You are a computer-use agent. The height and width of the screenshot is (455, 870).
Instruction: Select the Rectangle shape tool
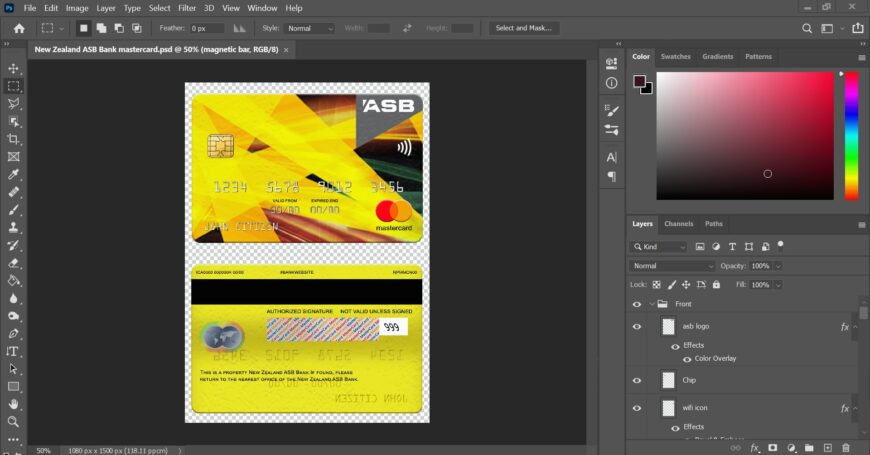(x=13, y=387)
